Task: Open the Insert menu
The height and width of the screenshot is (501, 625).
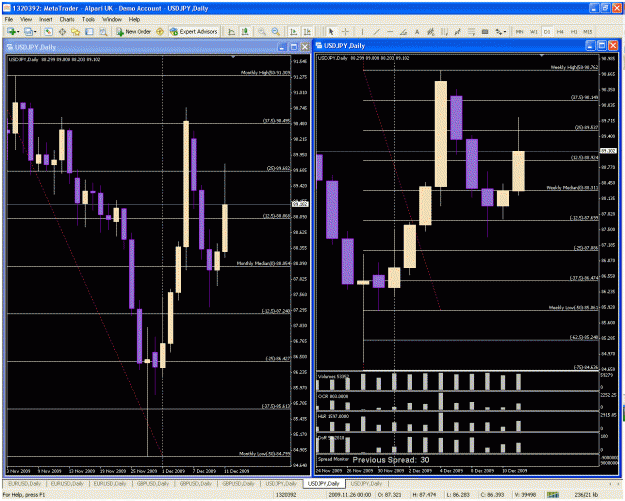Action: (x=45, y=19)
